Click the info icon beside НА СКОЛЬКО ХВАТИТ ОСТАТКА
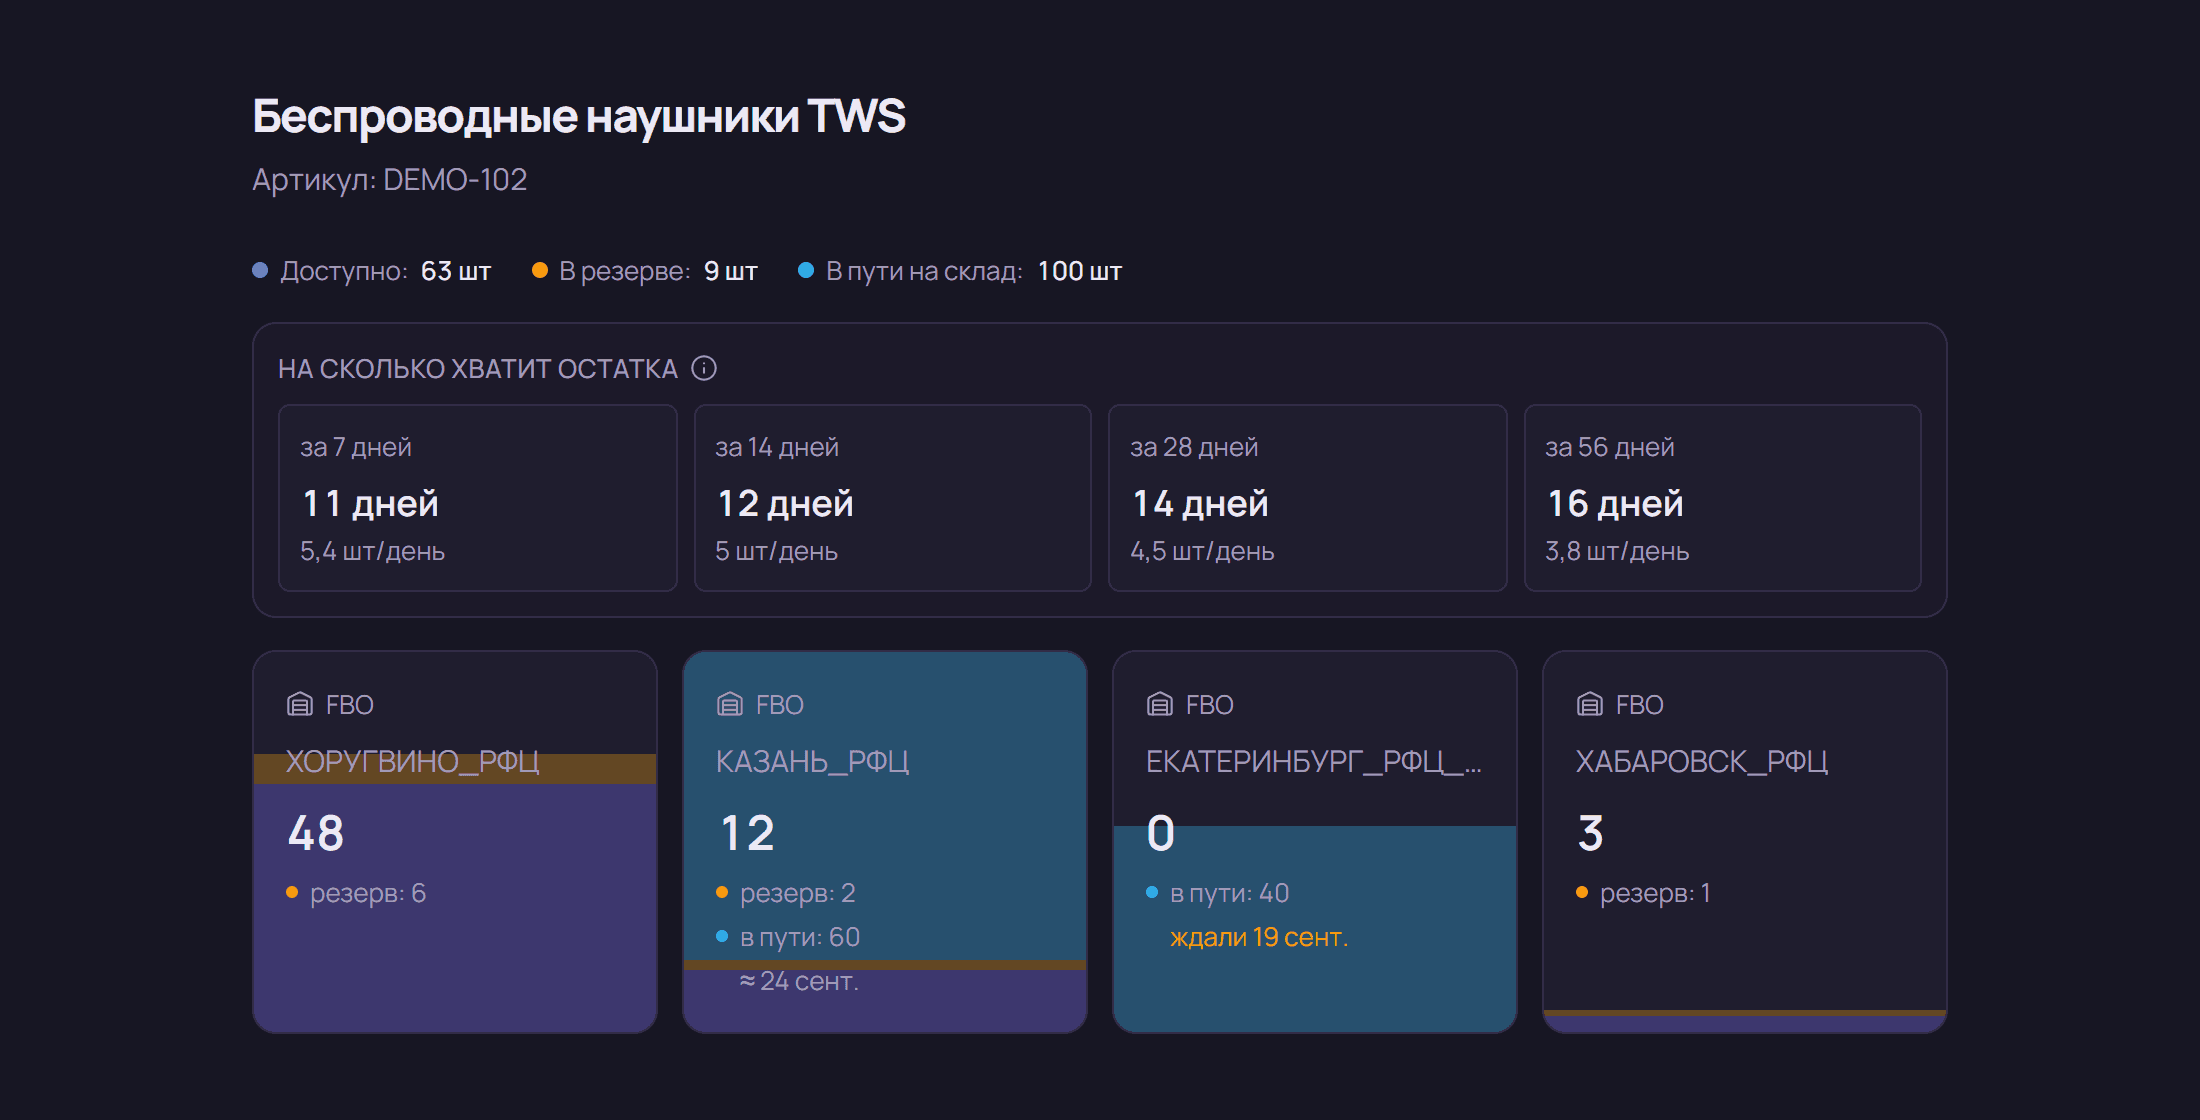This screenshot has width=2200, height=1120. click(704, 368)
